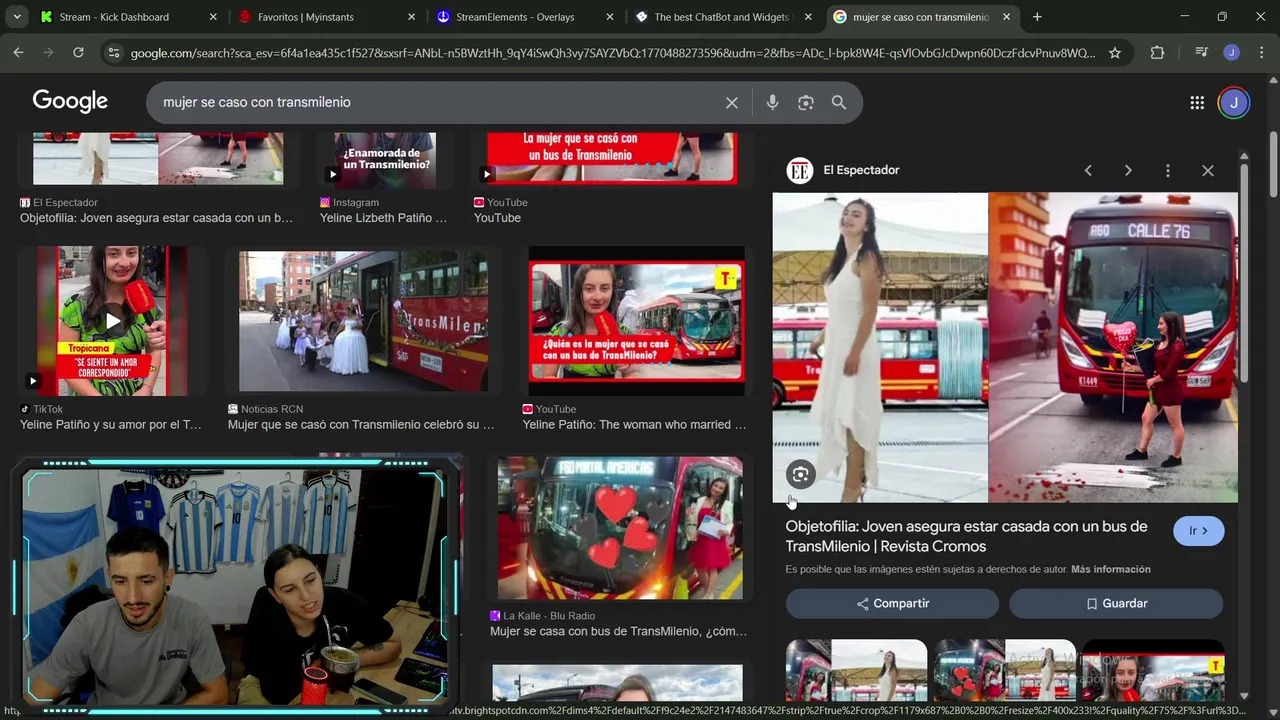This screenshot has height=720, width=1280.
Task: Open a new browser tab
Action: point(1037,17)
